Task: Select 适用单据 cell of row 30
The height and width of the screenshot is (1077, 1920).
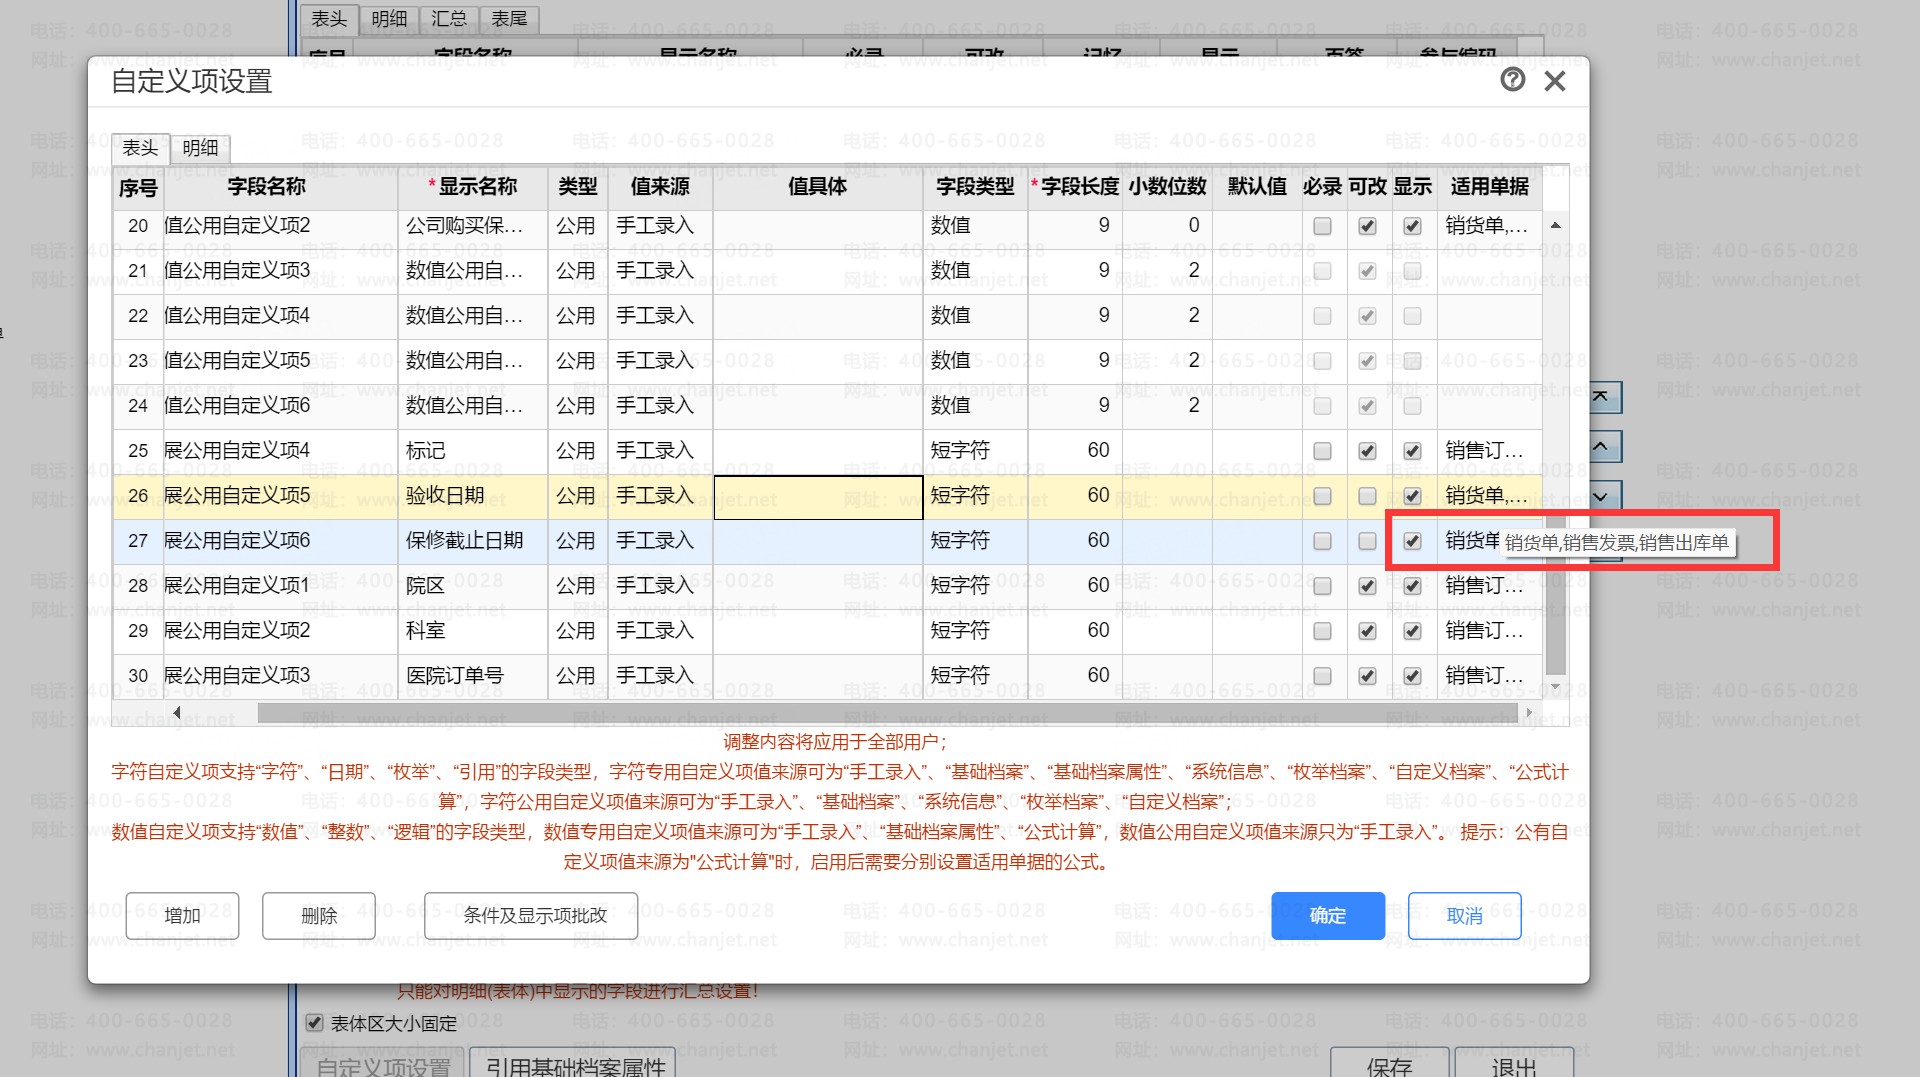Action: (x=1489, y=676)
